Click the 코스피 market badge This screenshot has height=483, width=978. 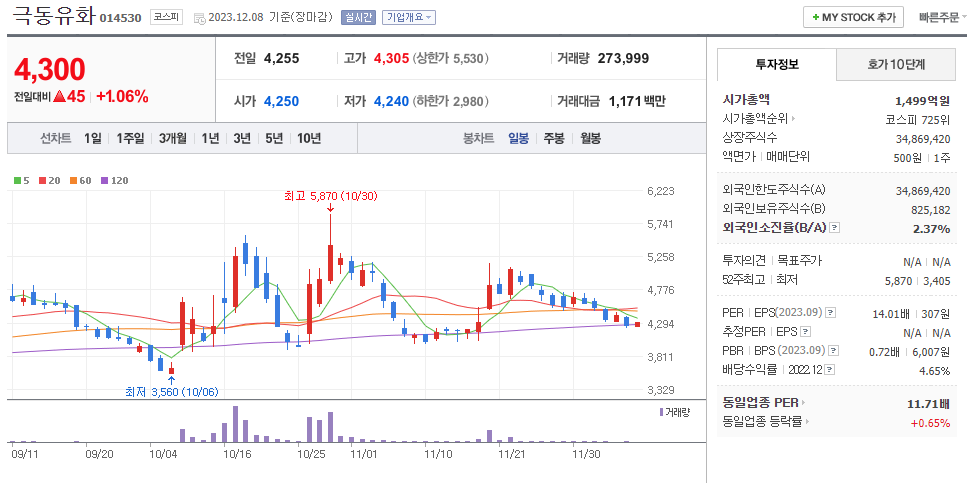pyautogui.click(x=166, y=17)
